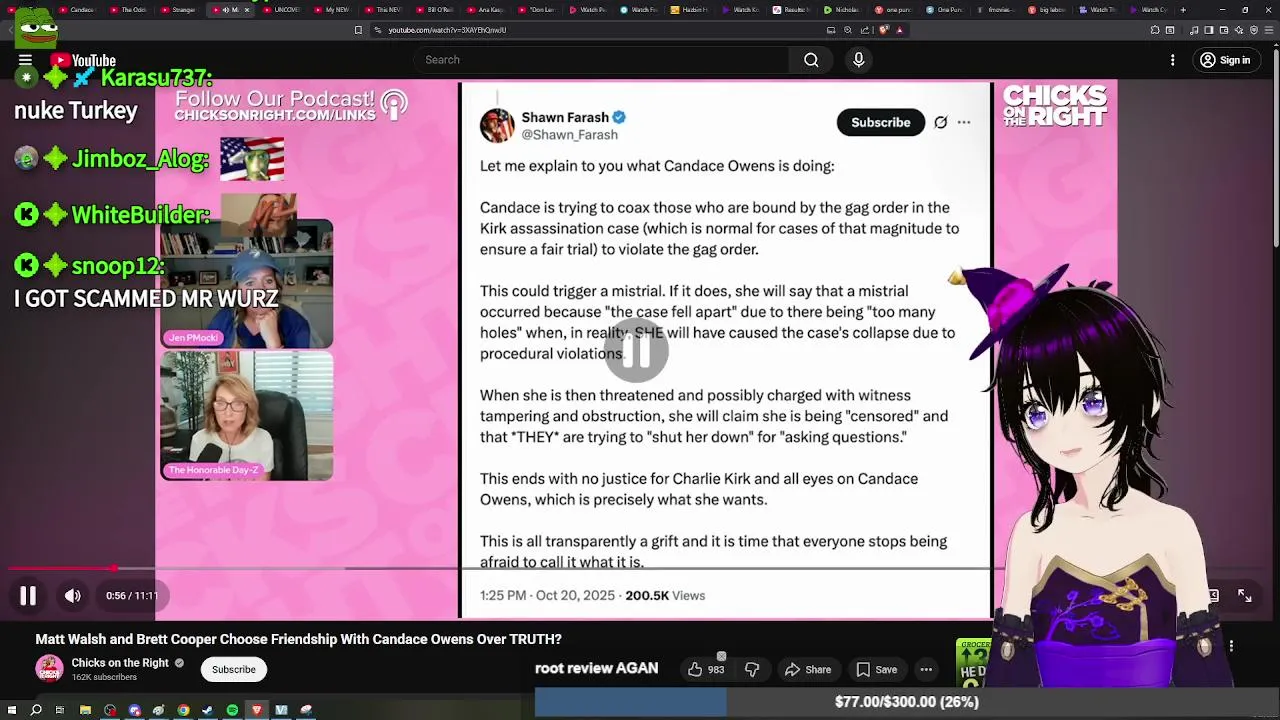Switch to the Candace browser tab
Image resolution: width=1280 pixels, height=720 pixels.
tap(77, 10)
